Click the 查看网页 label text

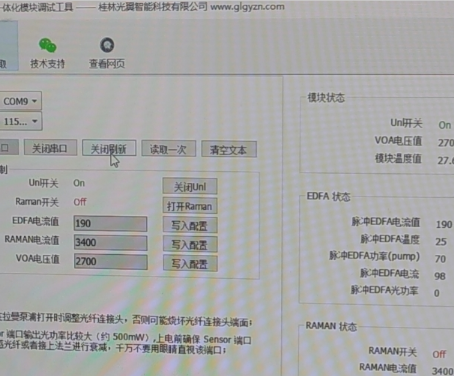[107, 63]
